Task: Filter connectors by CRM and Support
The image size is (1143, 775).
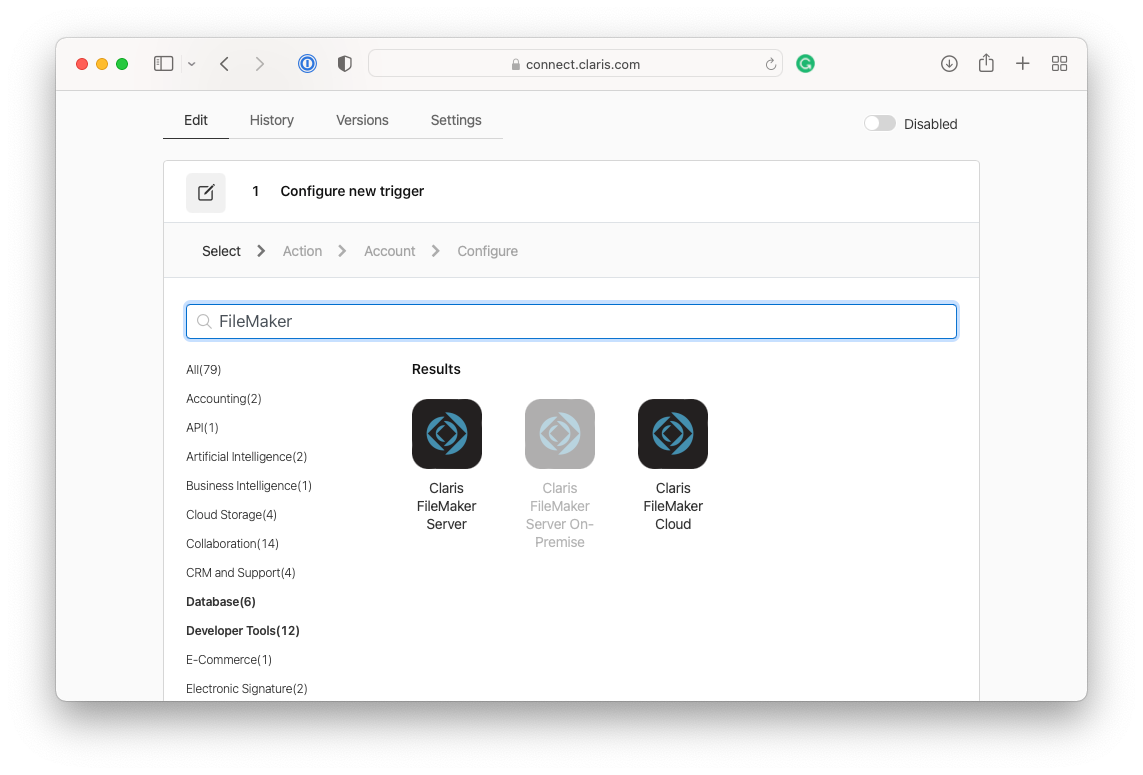Action: 240,572
